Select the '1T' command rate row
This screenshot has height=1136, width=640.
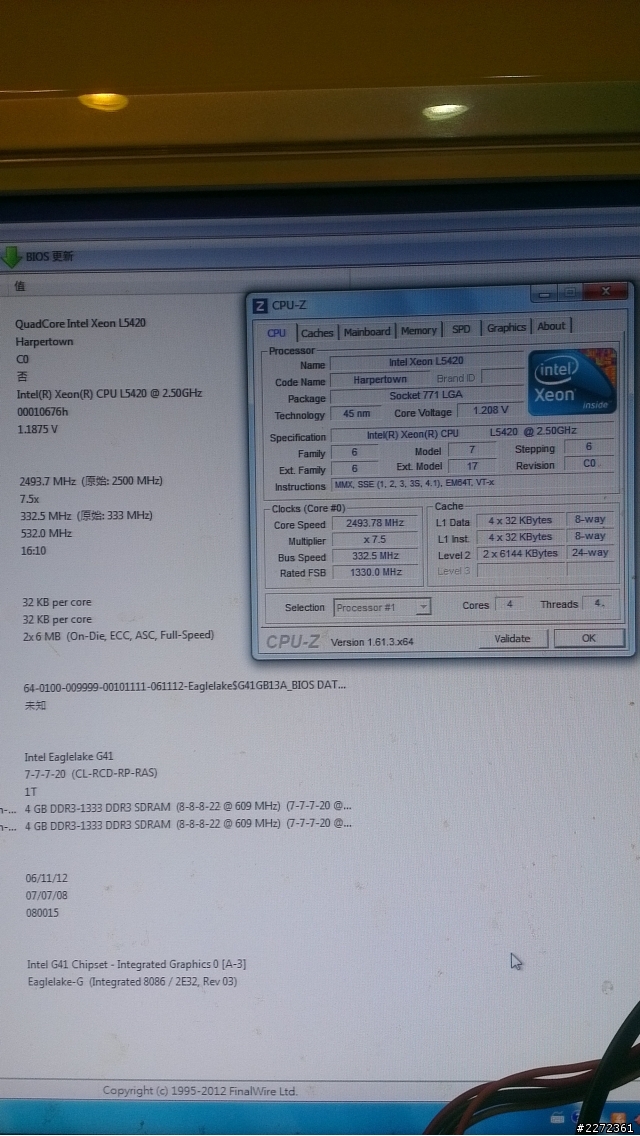click(30, 790)
